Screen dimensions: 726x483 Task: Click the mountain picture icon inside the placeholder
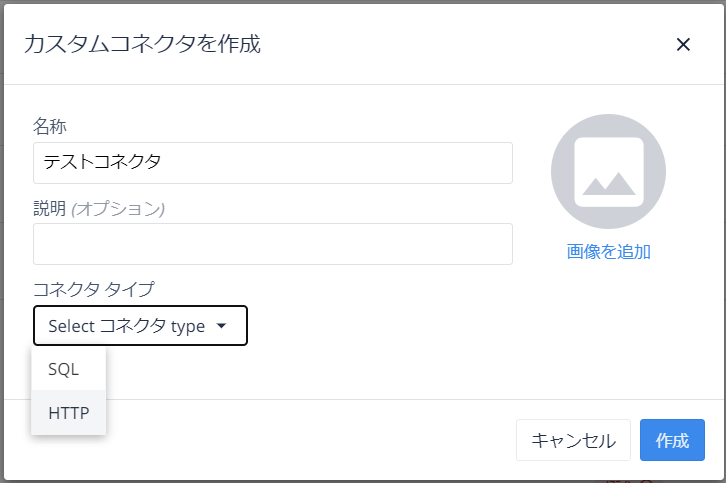click(609, 172)
